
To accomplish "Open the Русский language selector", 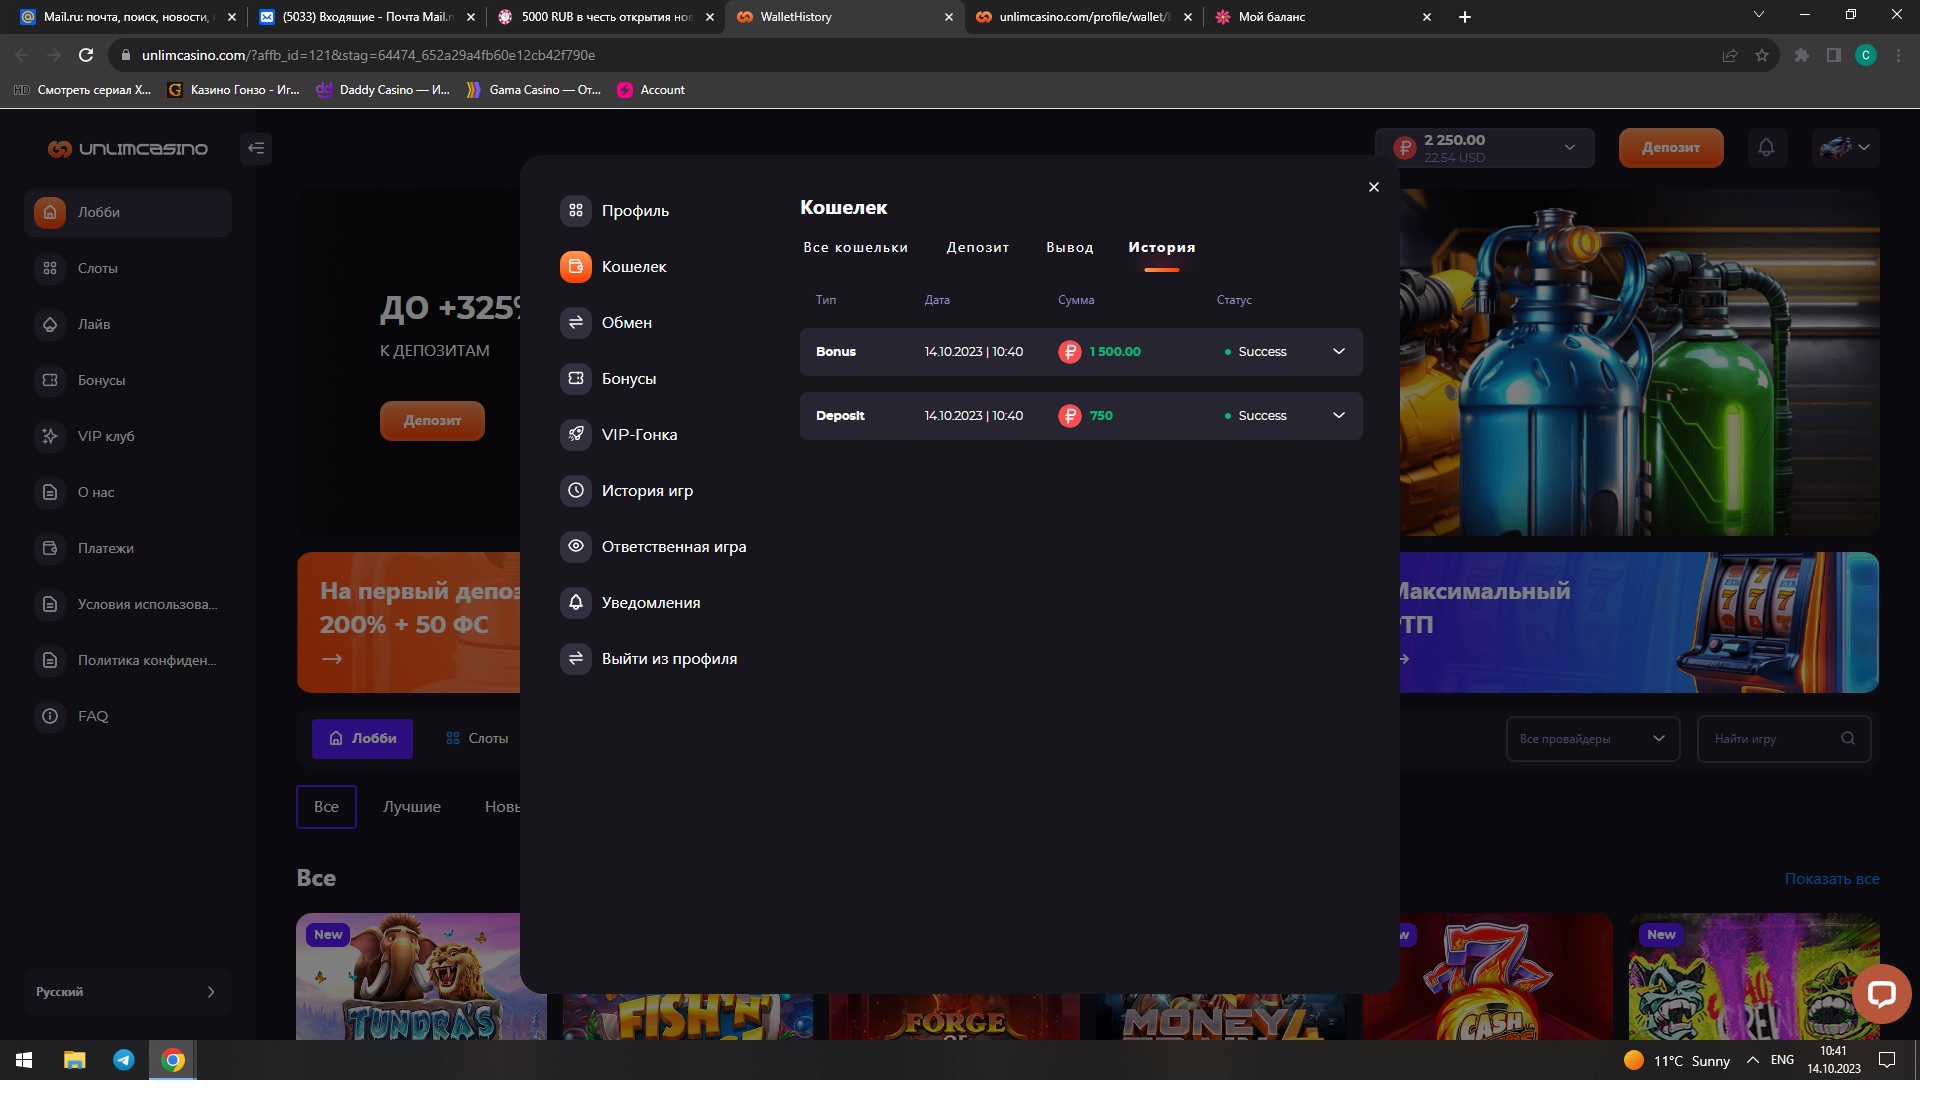I will click(x=127, y=992).
